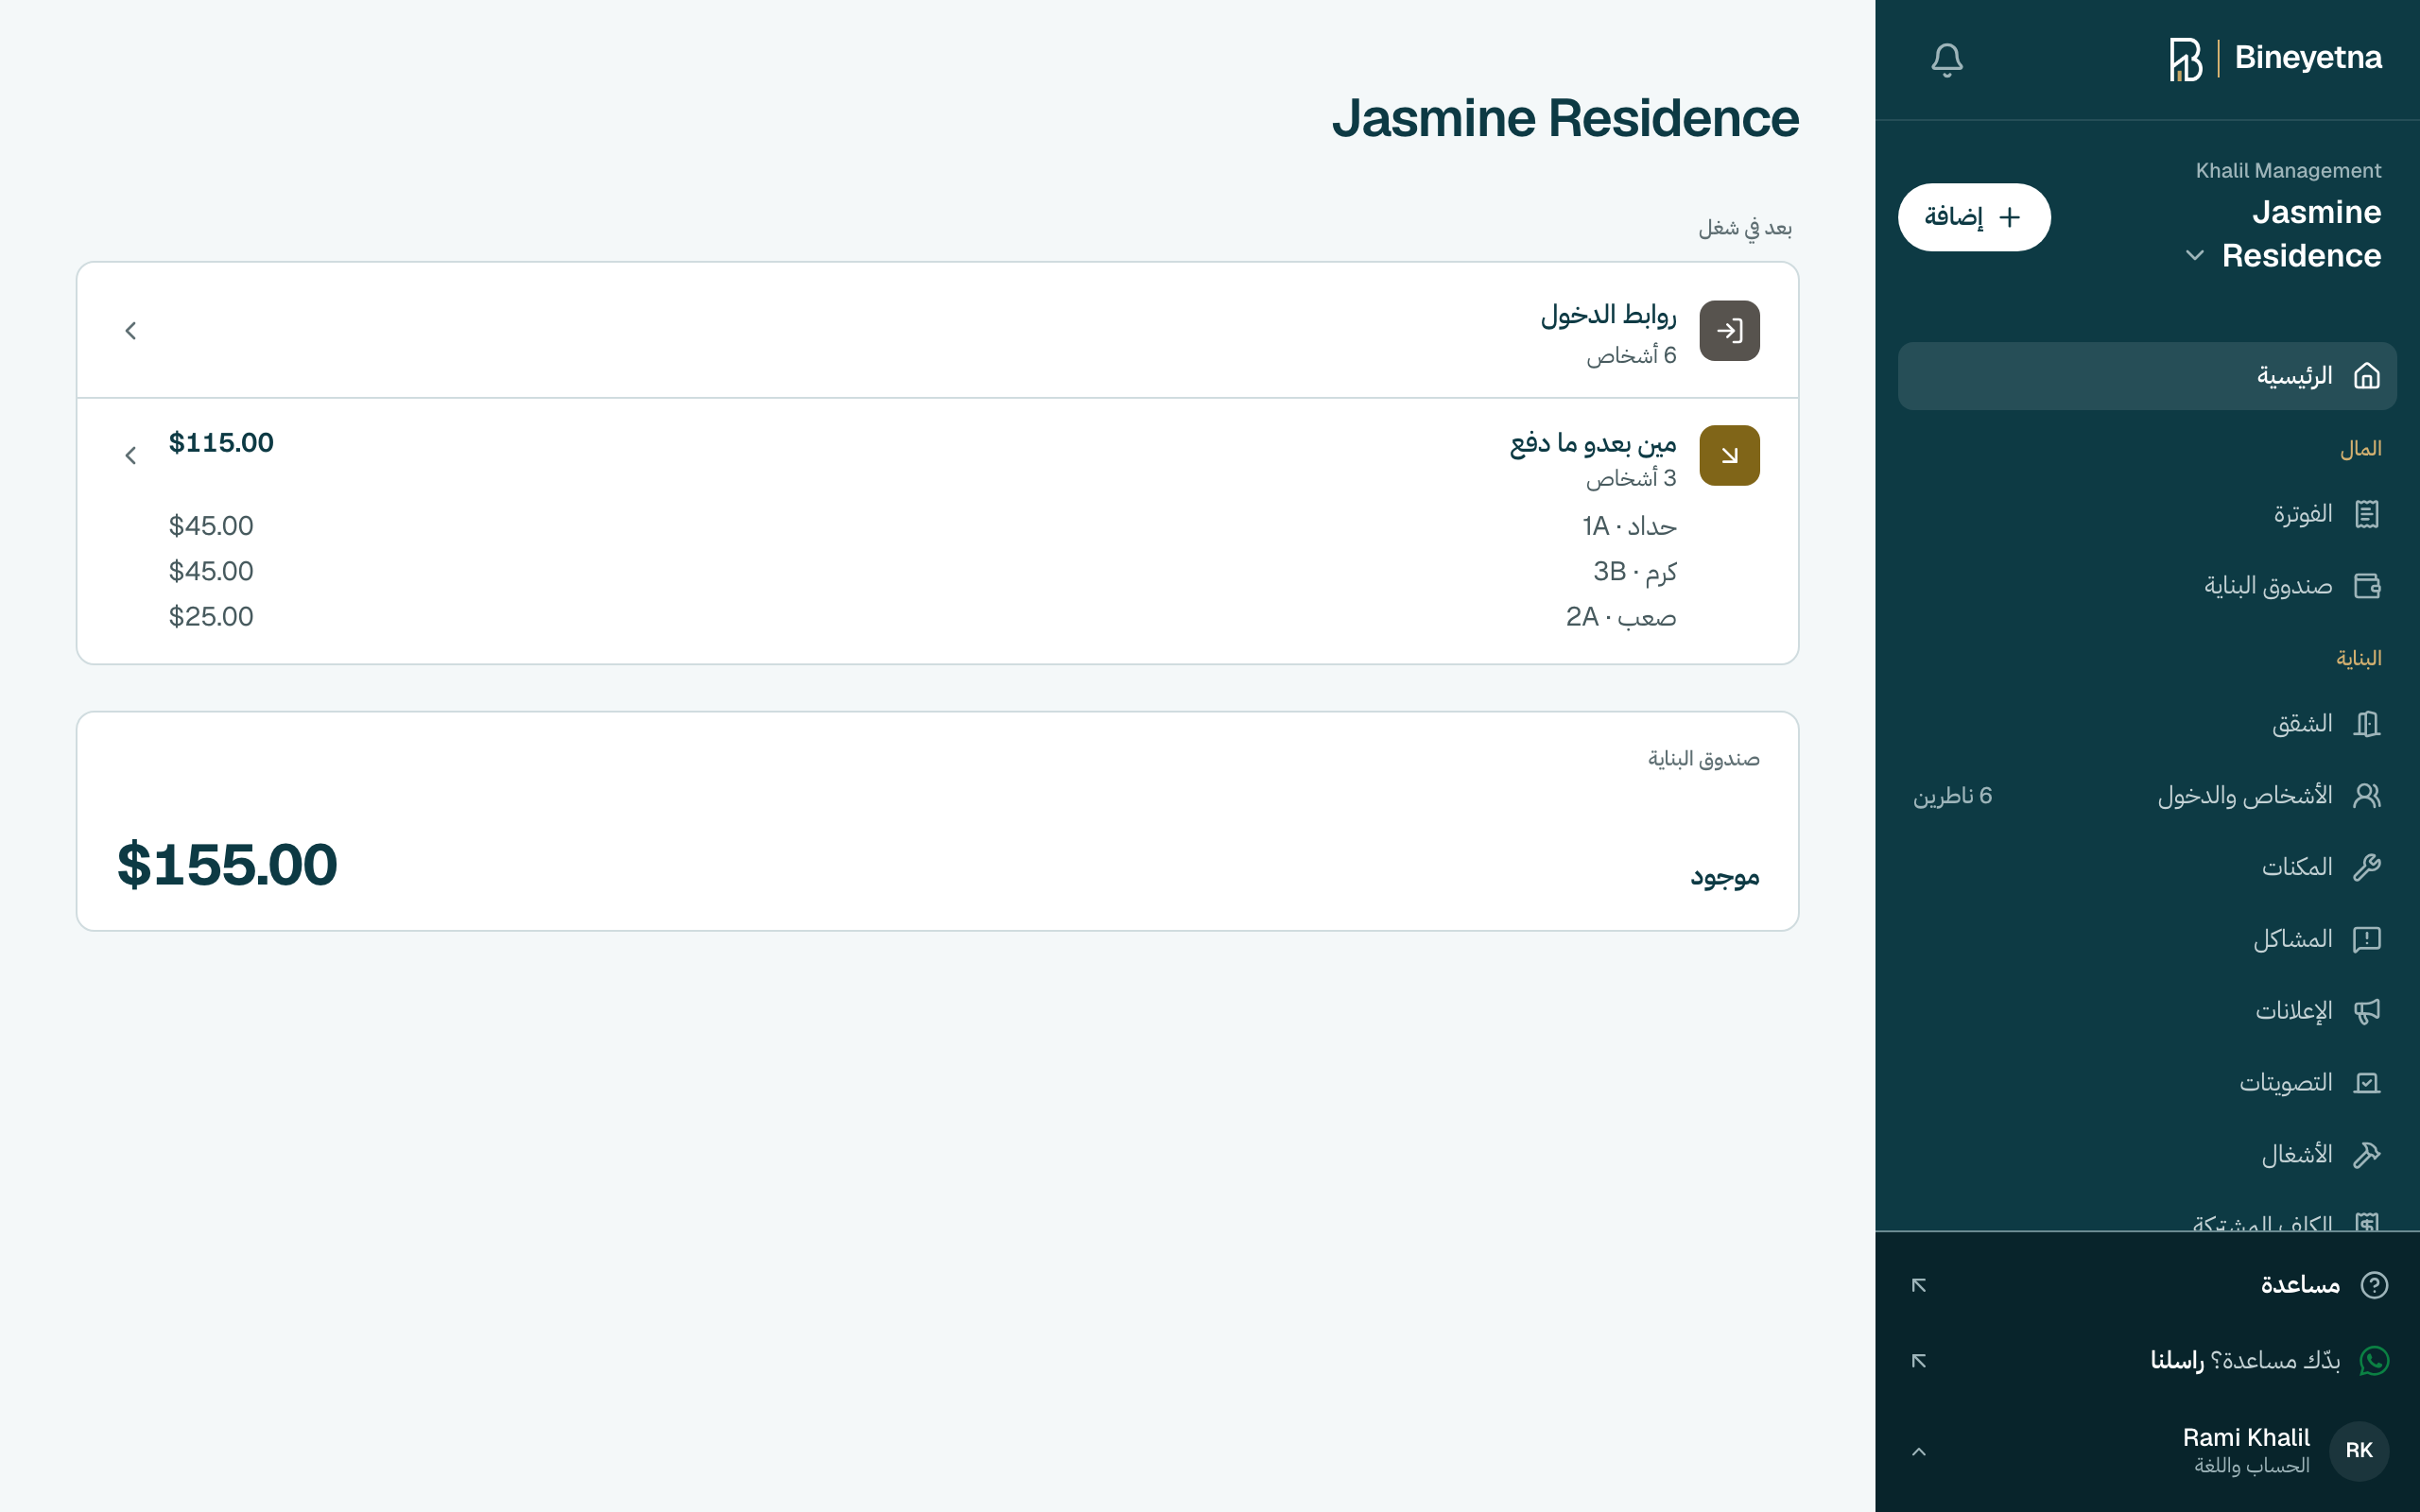2420x1512 pixels.
Task: Click the RK avatar
Action: [x=2359, y=1451]
